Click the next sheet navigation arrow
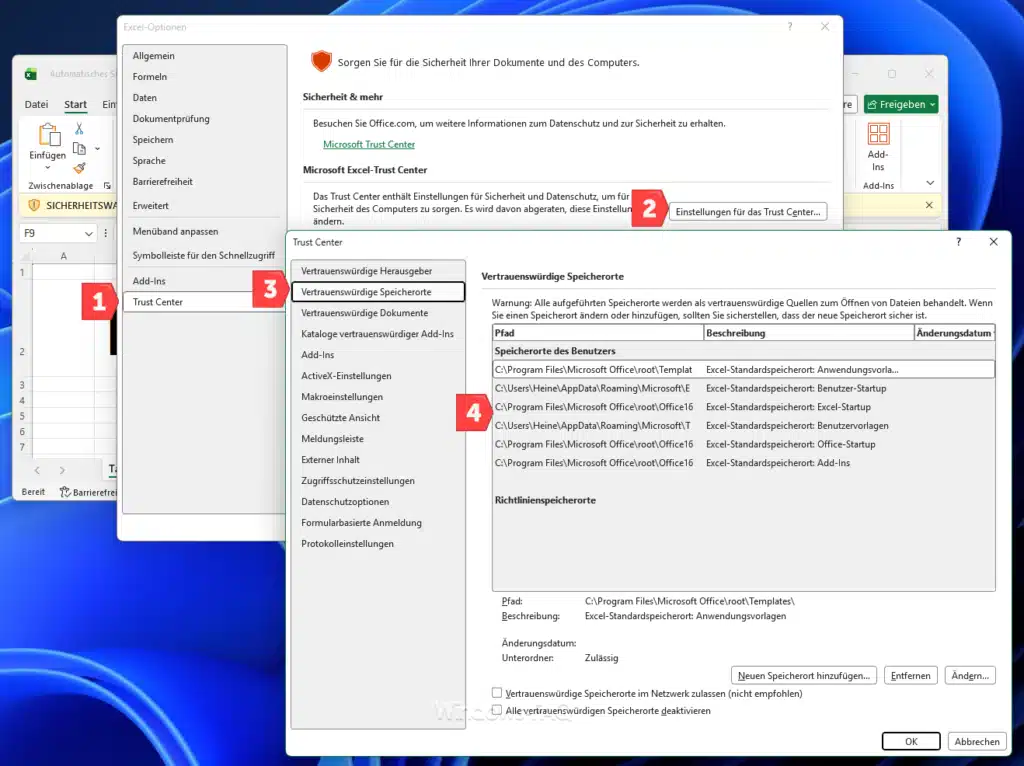Viewport: 1024px width, 766px height. coord(62,470)
